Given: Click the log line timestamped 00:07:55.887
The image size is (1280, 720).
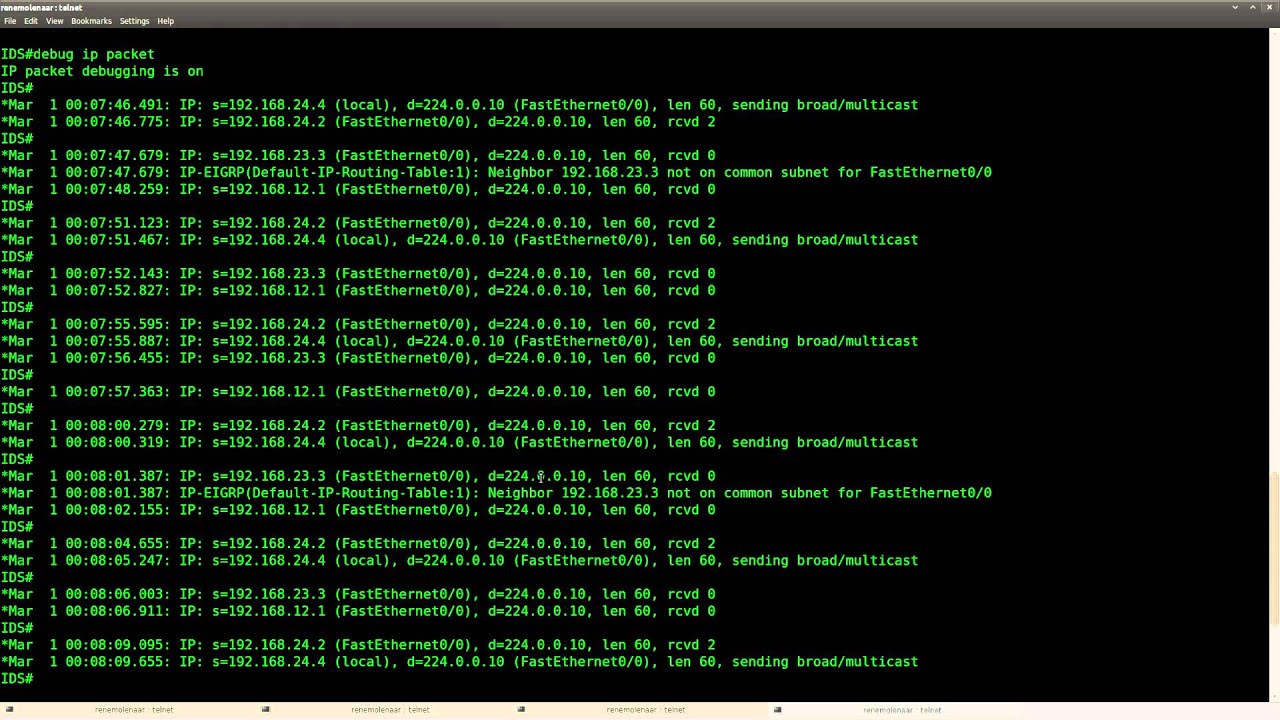Looking at the screenshot, I should (x=459, y=341).
